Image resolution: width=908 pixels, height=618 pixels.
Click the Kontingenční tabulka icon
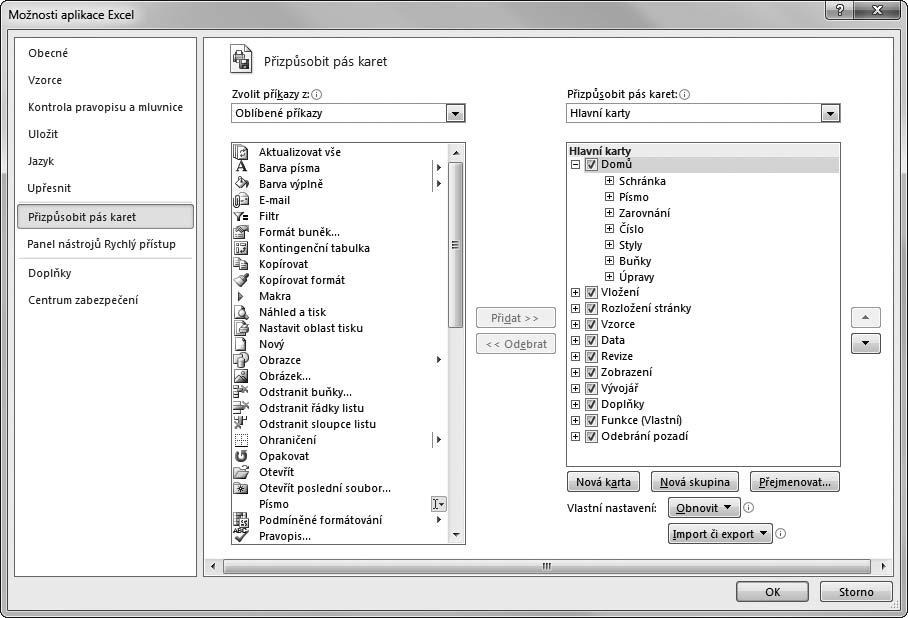[241, 248]
